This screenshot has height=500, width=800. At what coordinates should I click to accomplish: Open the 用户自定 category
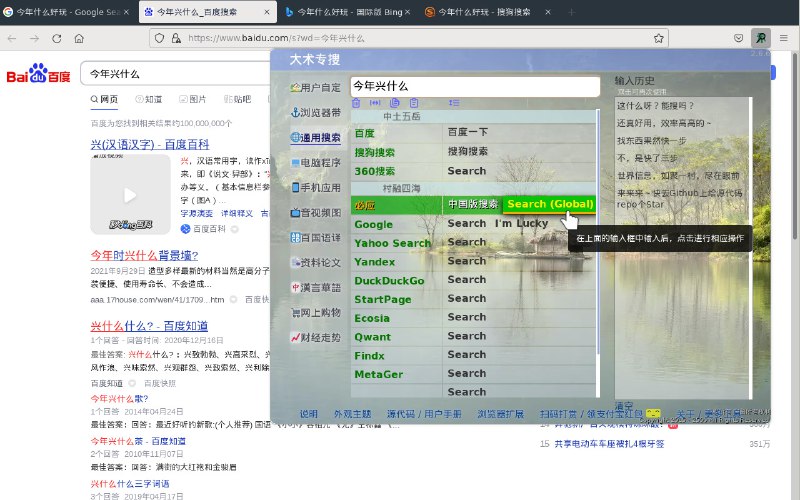tap(315, 88)
